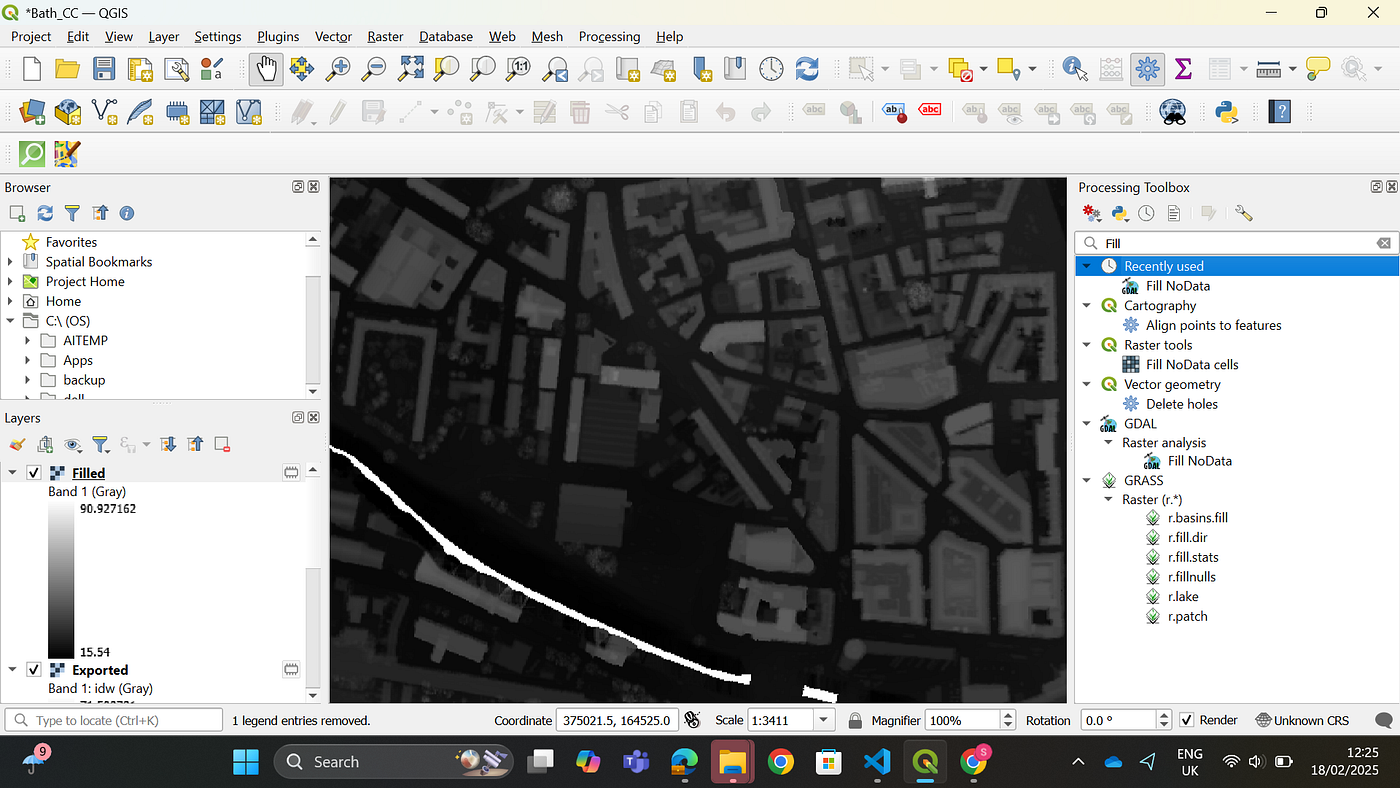The image size is (1400, 788).
Task: Save the project with the floppy disk icon
Action: (104, 69)
